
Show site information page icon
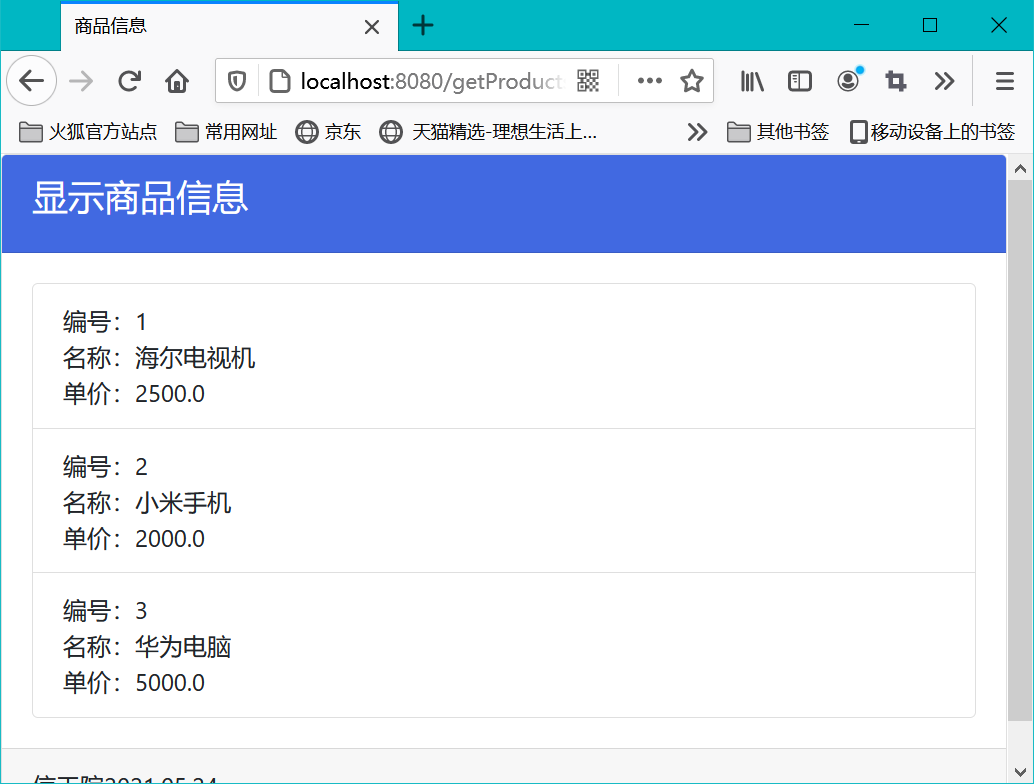[280, 81]
